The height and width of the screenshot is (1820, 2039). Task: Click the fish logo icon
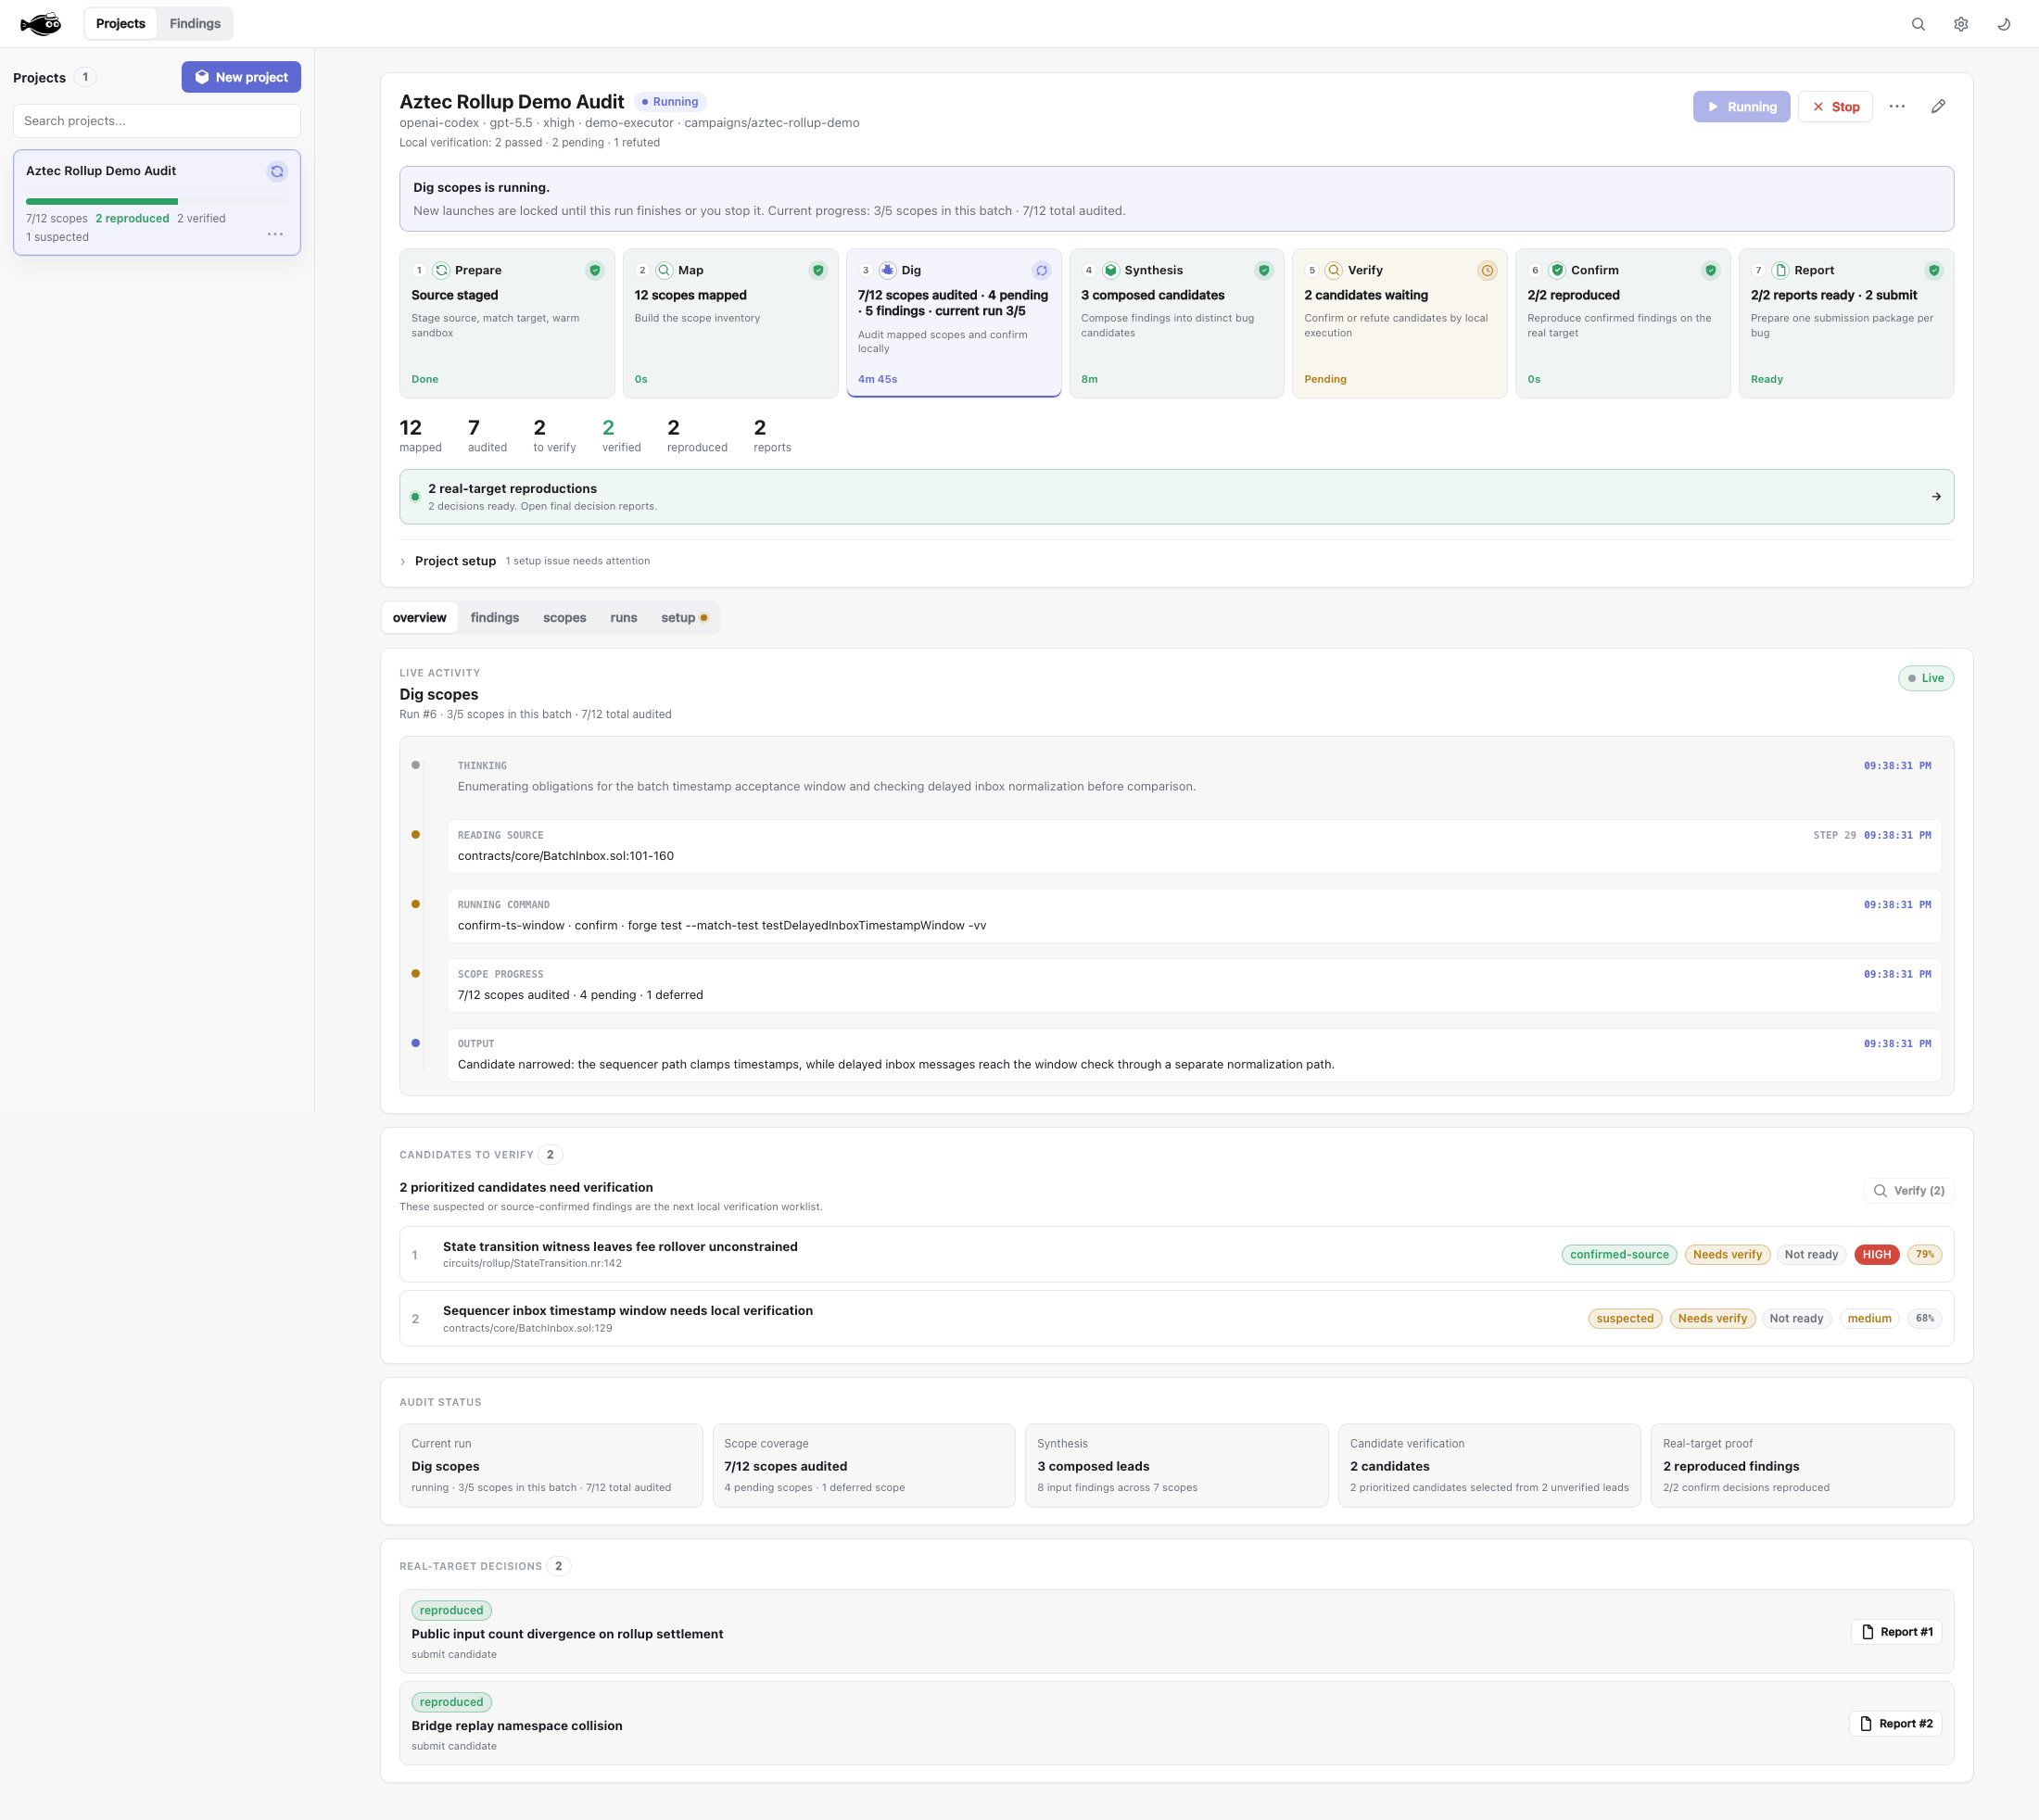click(x=41, y=23)
